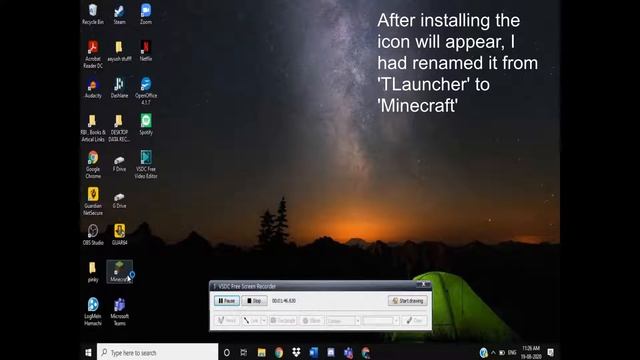Pause the VSDC screen recording
The height and width of the screenshot is (360, 640).
(x=227, y=301)
